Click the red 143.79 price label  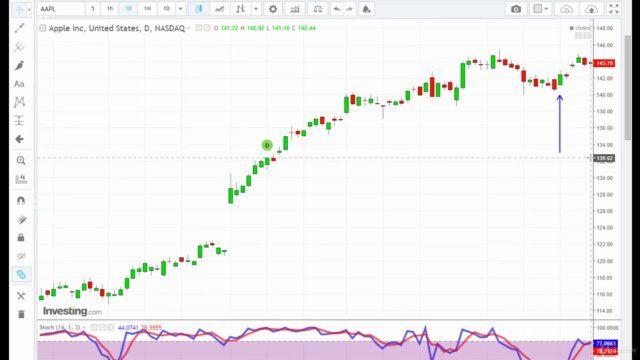pyautogui.click(x=604, y=63)
